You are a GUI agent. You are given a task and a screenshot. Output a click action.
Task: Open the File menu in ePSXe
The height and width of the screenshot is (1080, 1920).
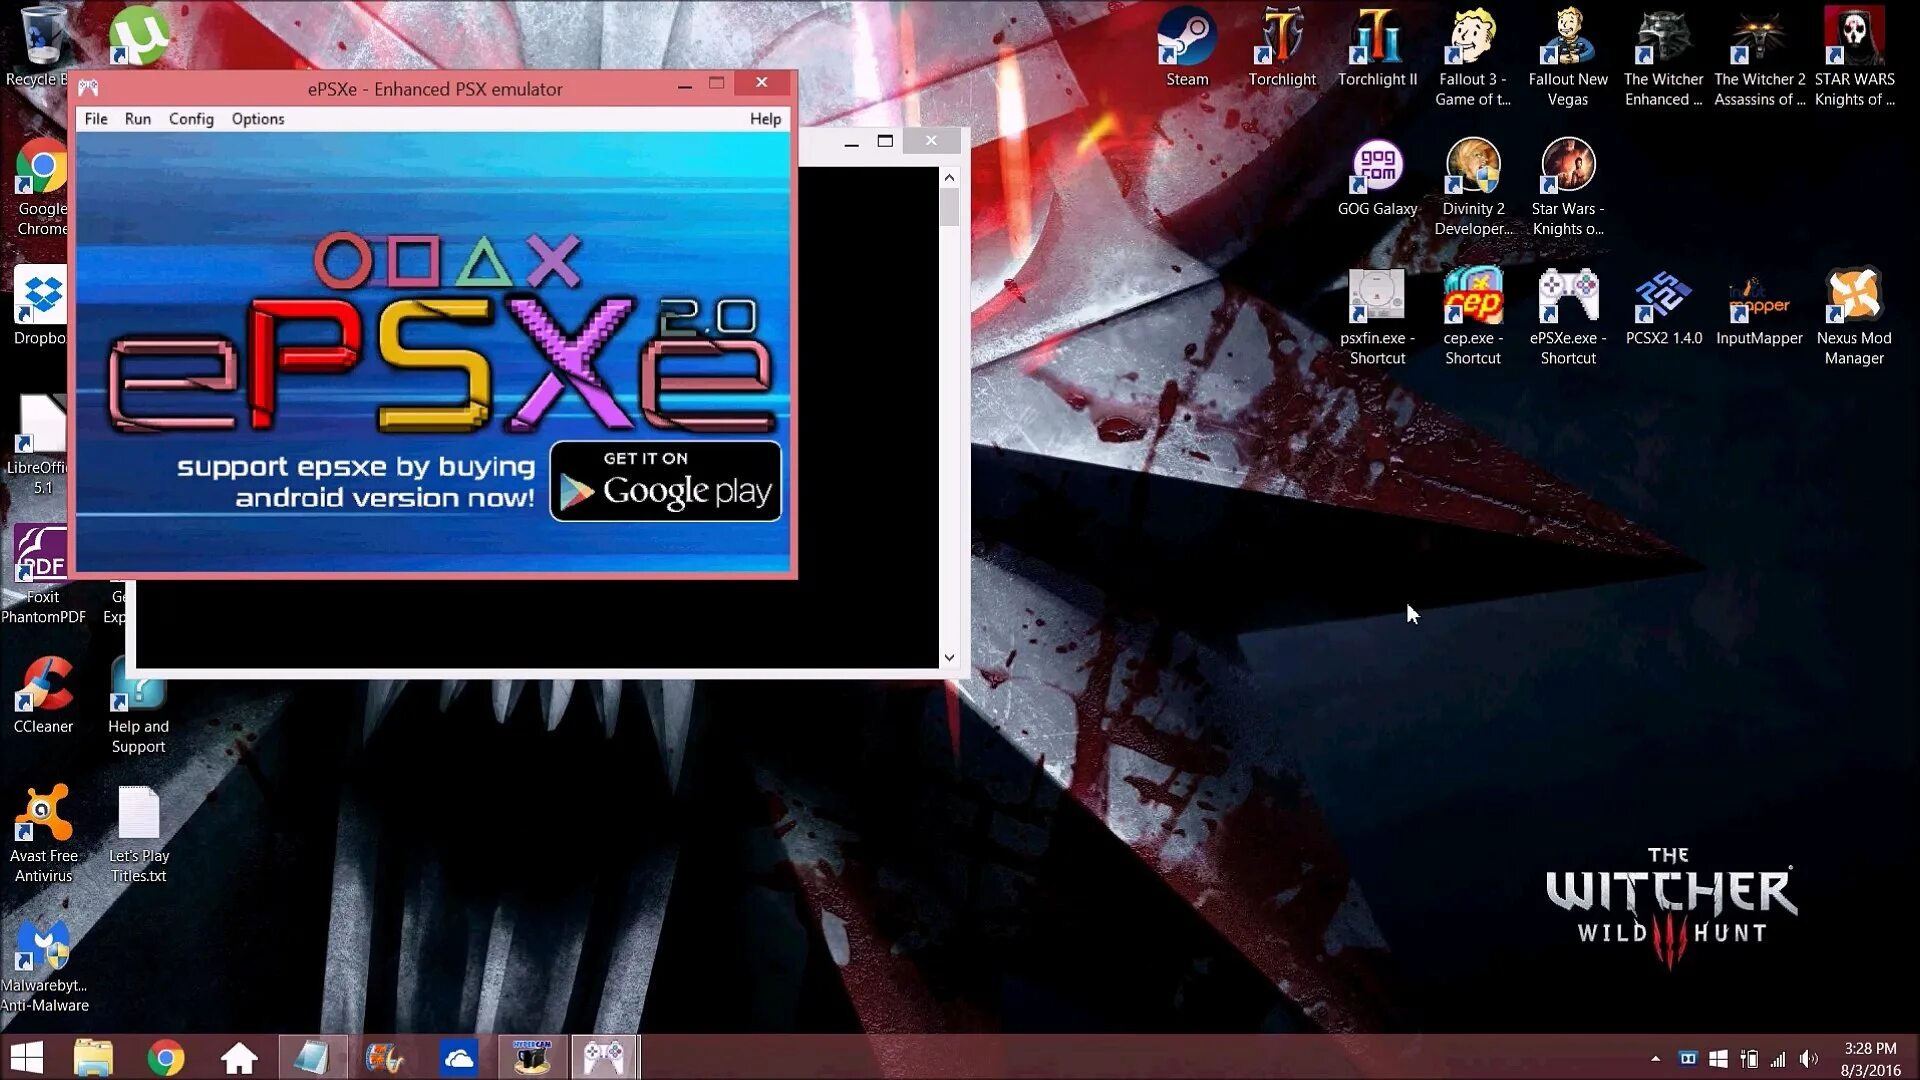pyautogui.click(x=96, y=119)
